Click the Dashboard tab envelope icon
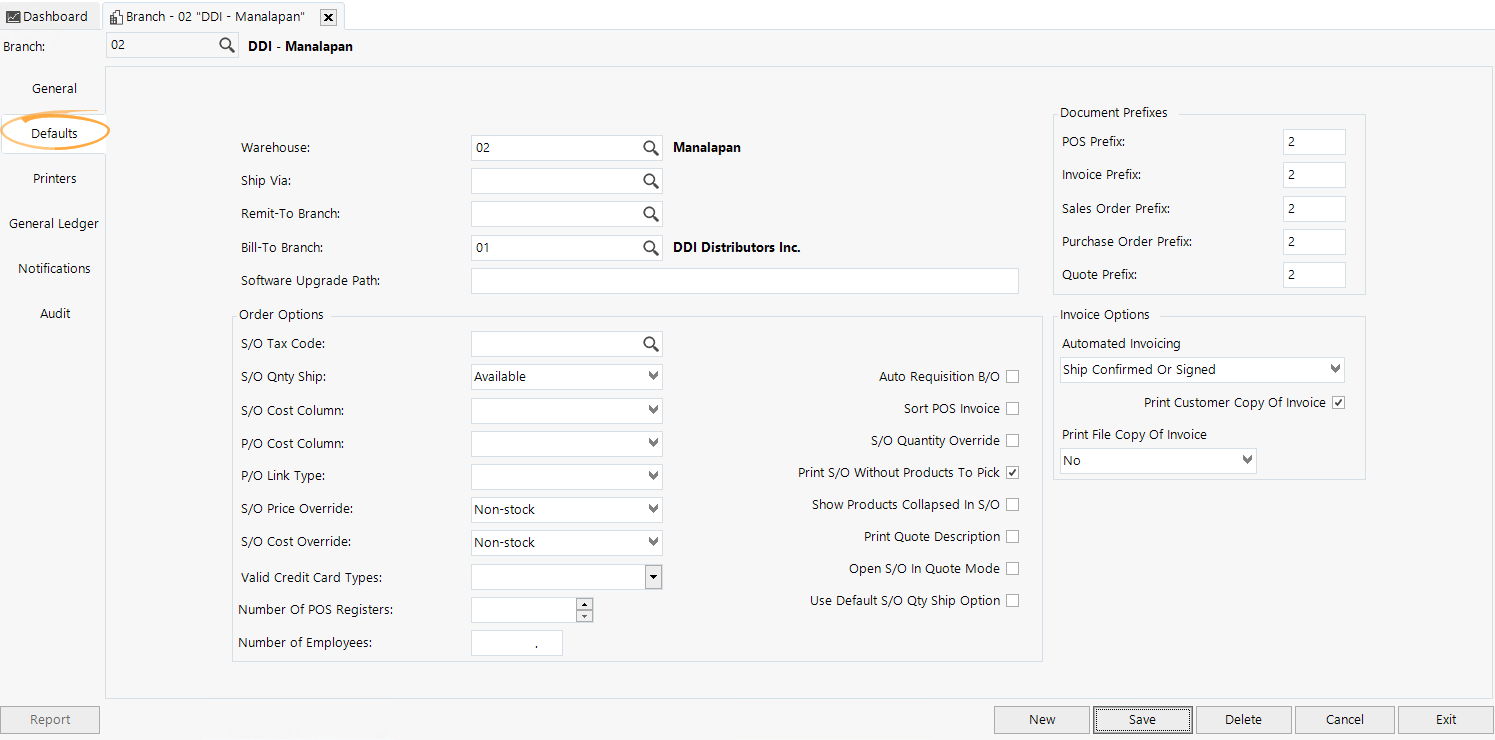Viewport: 1495px width, 740px height. tap(14, 16)
